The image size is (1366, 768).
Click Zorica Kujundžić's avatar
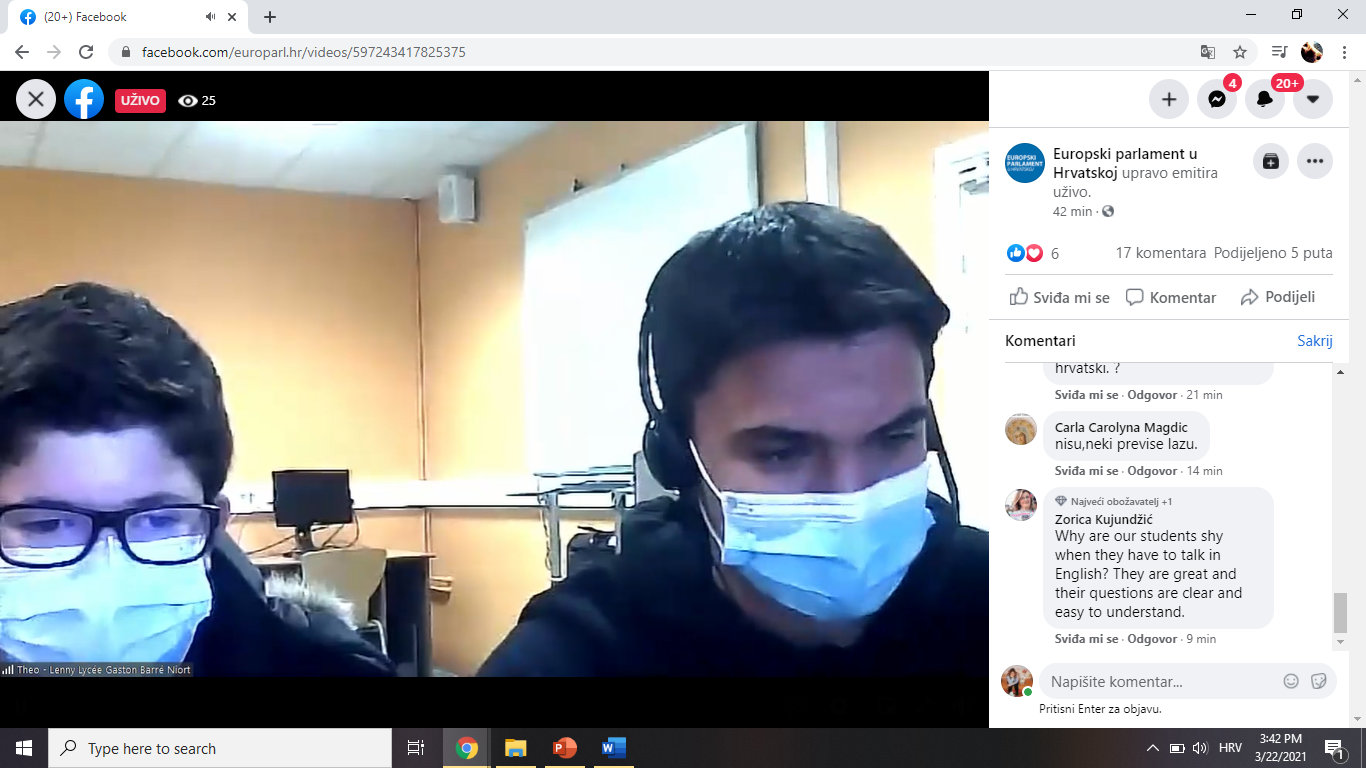coord(1021,505)
